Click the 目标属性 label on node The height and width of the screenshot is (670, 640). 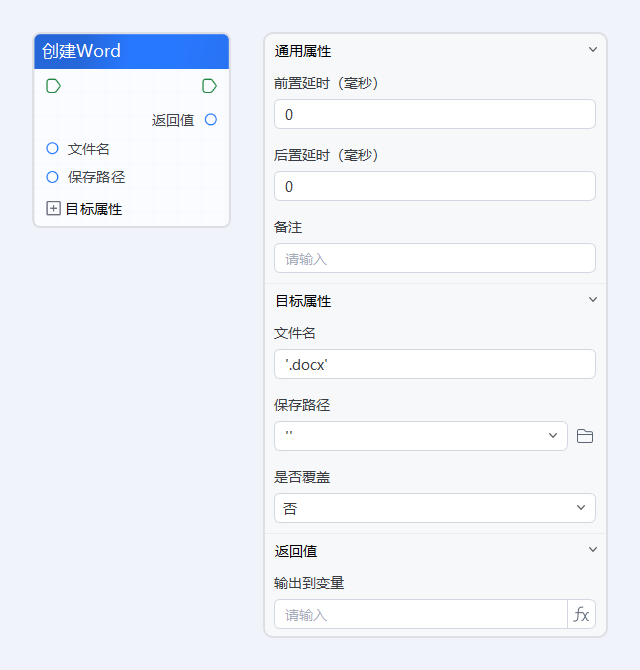pos(94,209)
